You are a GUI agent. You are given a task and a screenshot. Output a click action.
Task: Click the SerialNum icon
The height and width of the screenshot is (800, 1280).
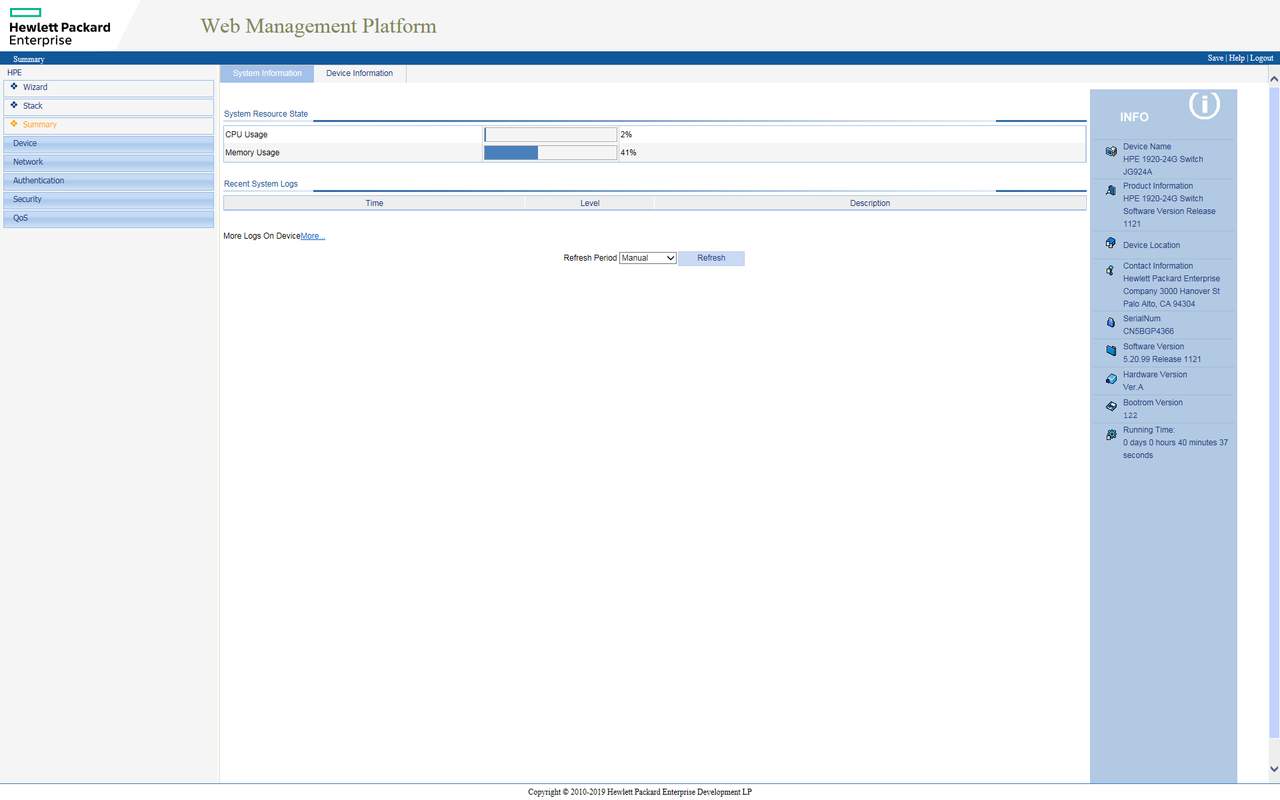click(x=1111, y=323)
